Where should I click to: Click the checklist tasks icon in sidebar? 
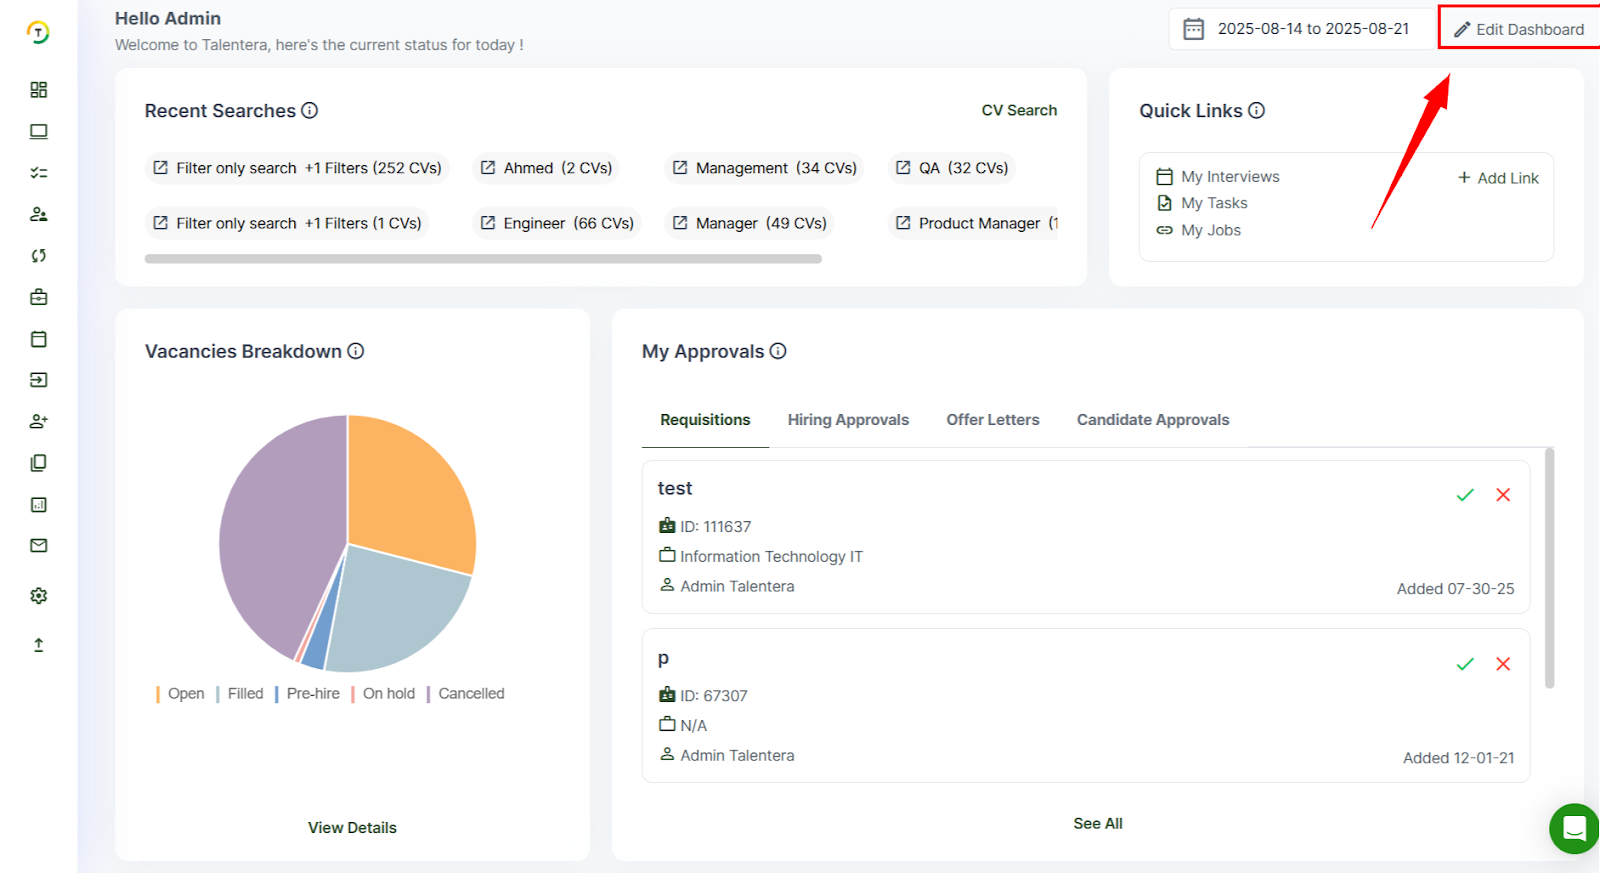(39, 173)
